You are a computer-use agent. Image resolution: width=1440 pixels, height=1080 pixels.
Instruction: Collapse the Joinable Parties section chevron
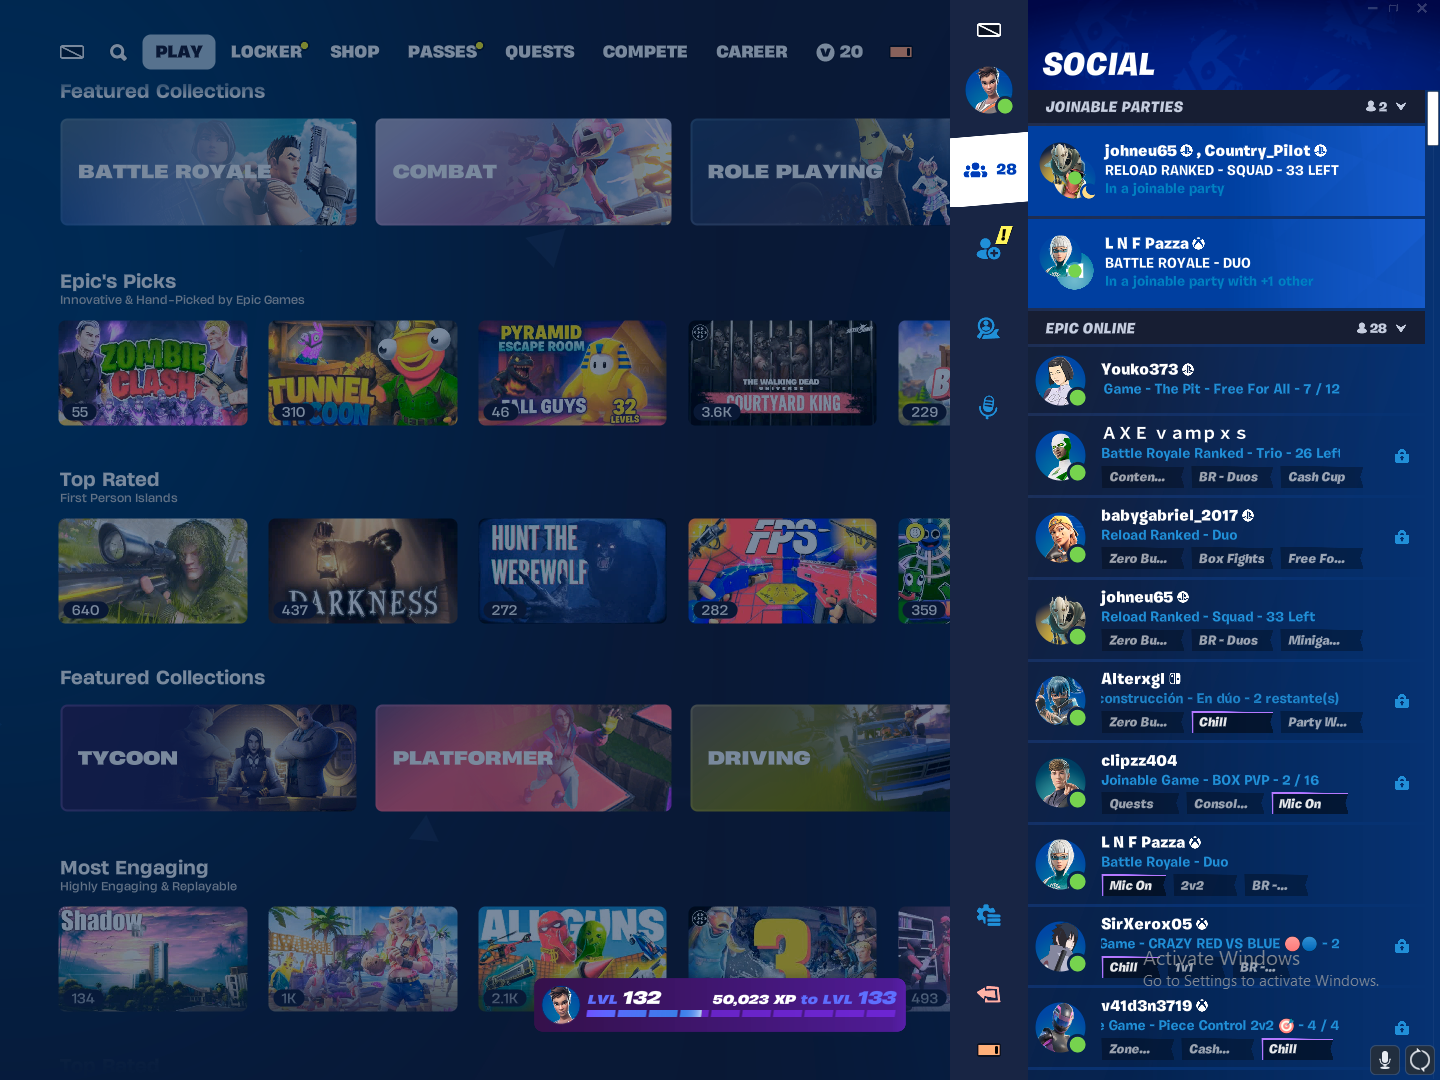point(1401,107)
